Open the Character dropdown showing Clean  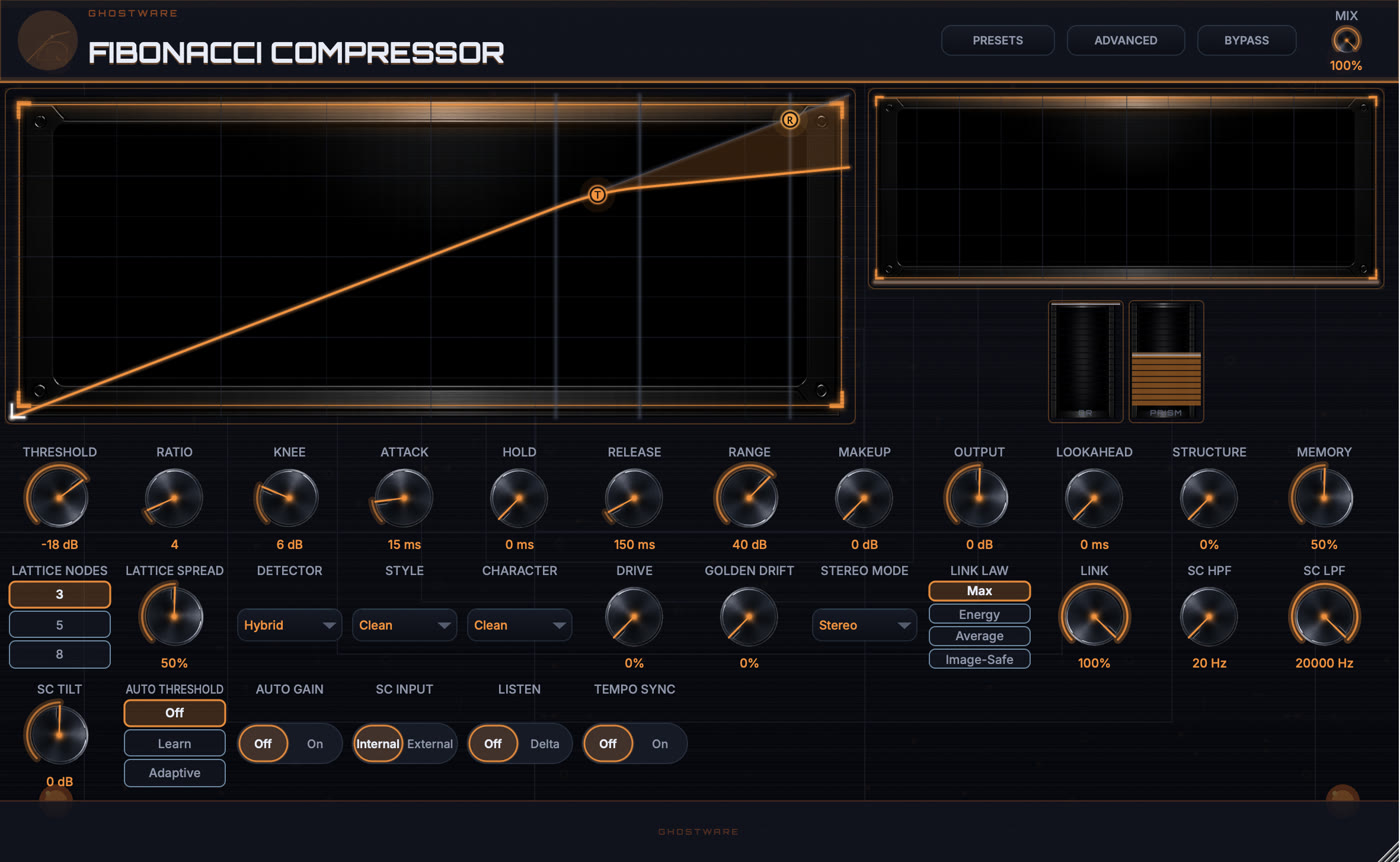(520, 625)
